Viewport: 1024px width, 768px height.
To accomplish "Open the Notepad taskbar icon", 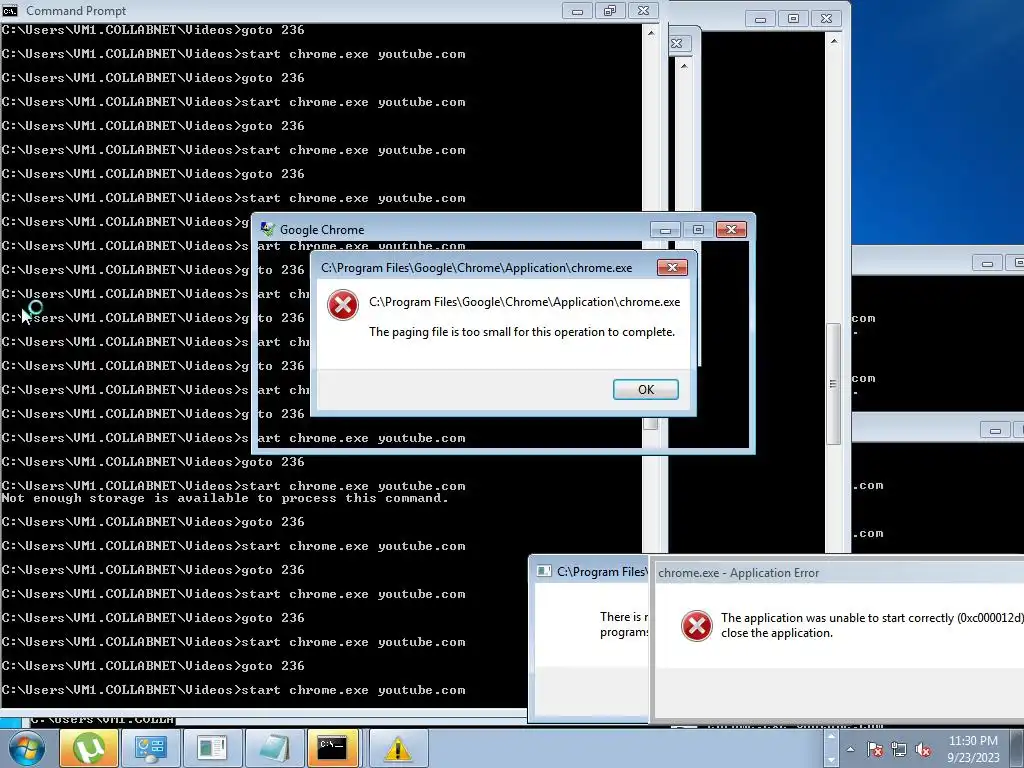I will click(274, 748).
